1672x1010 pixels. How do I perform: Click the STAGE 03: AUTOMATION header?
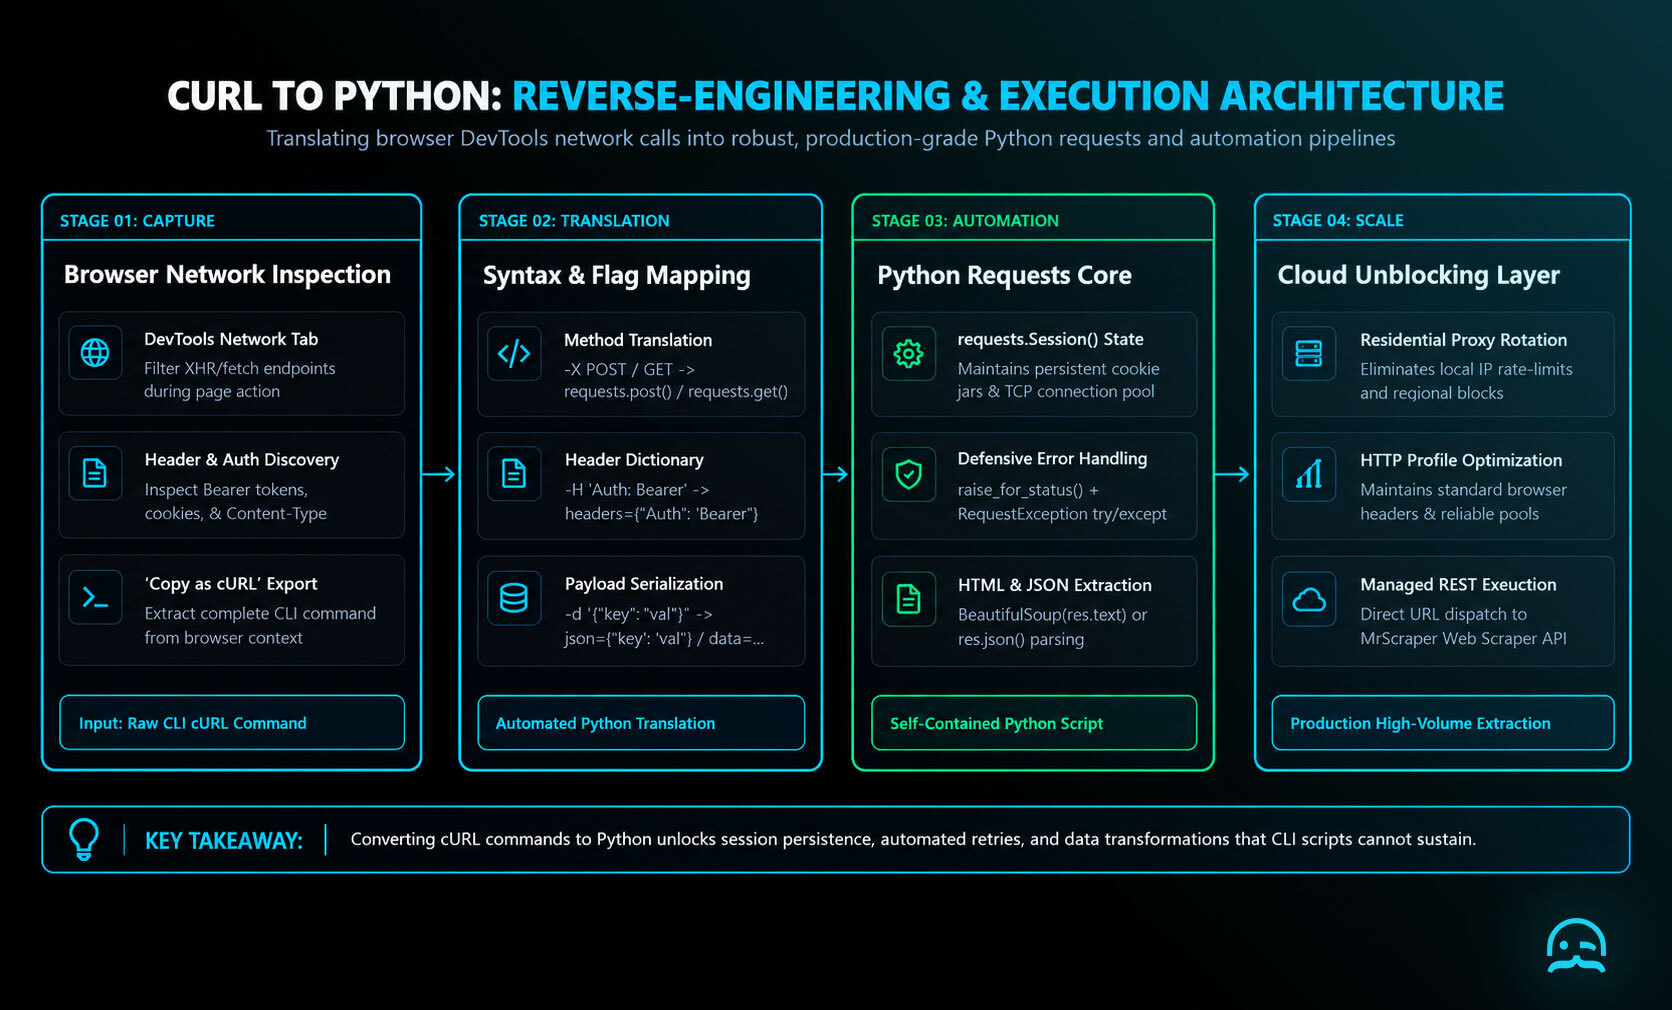point(965,220)
